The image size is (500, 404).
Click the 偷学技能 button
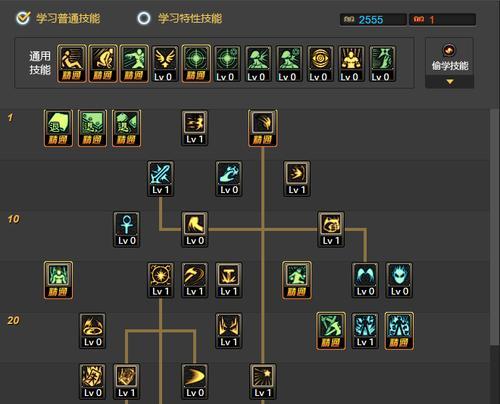coord(450,57)
